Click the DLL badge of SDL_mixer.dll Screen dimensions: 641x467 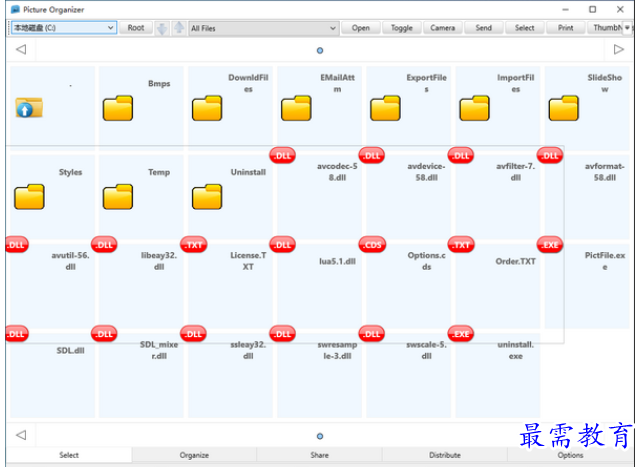point(104,334)
